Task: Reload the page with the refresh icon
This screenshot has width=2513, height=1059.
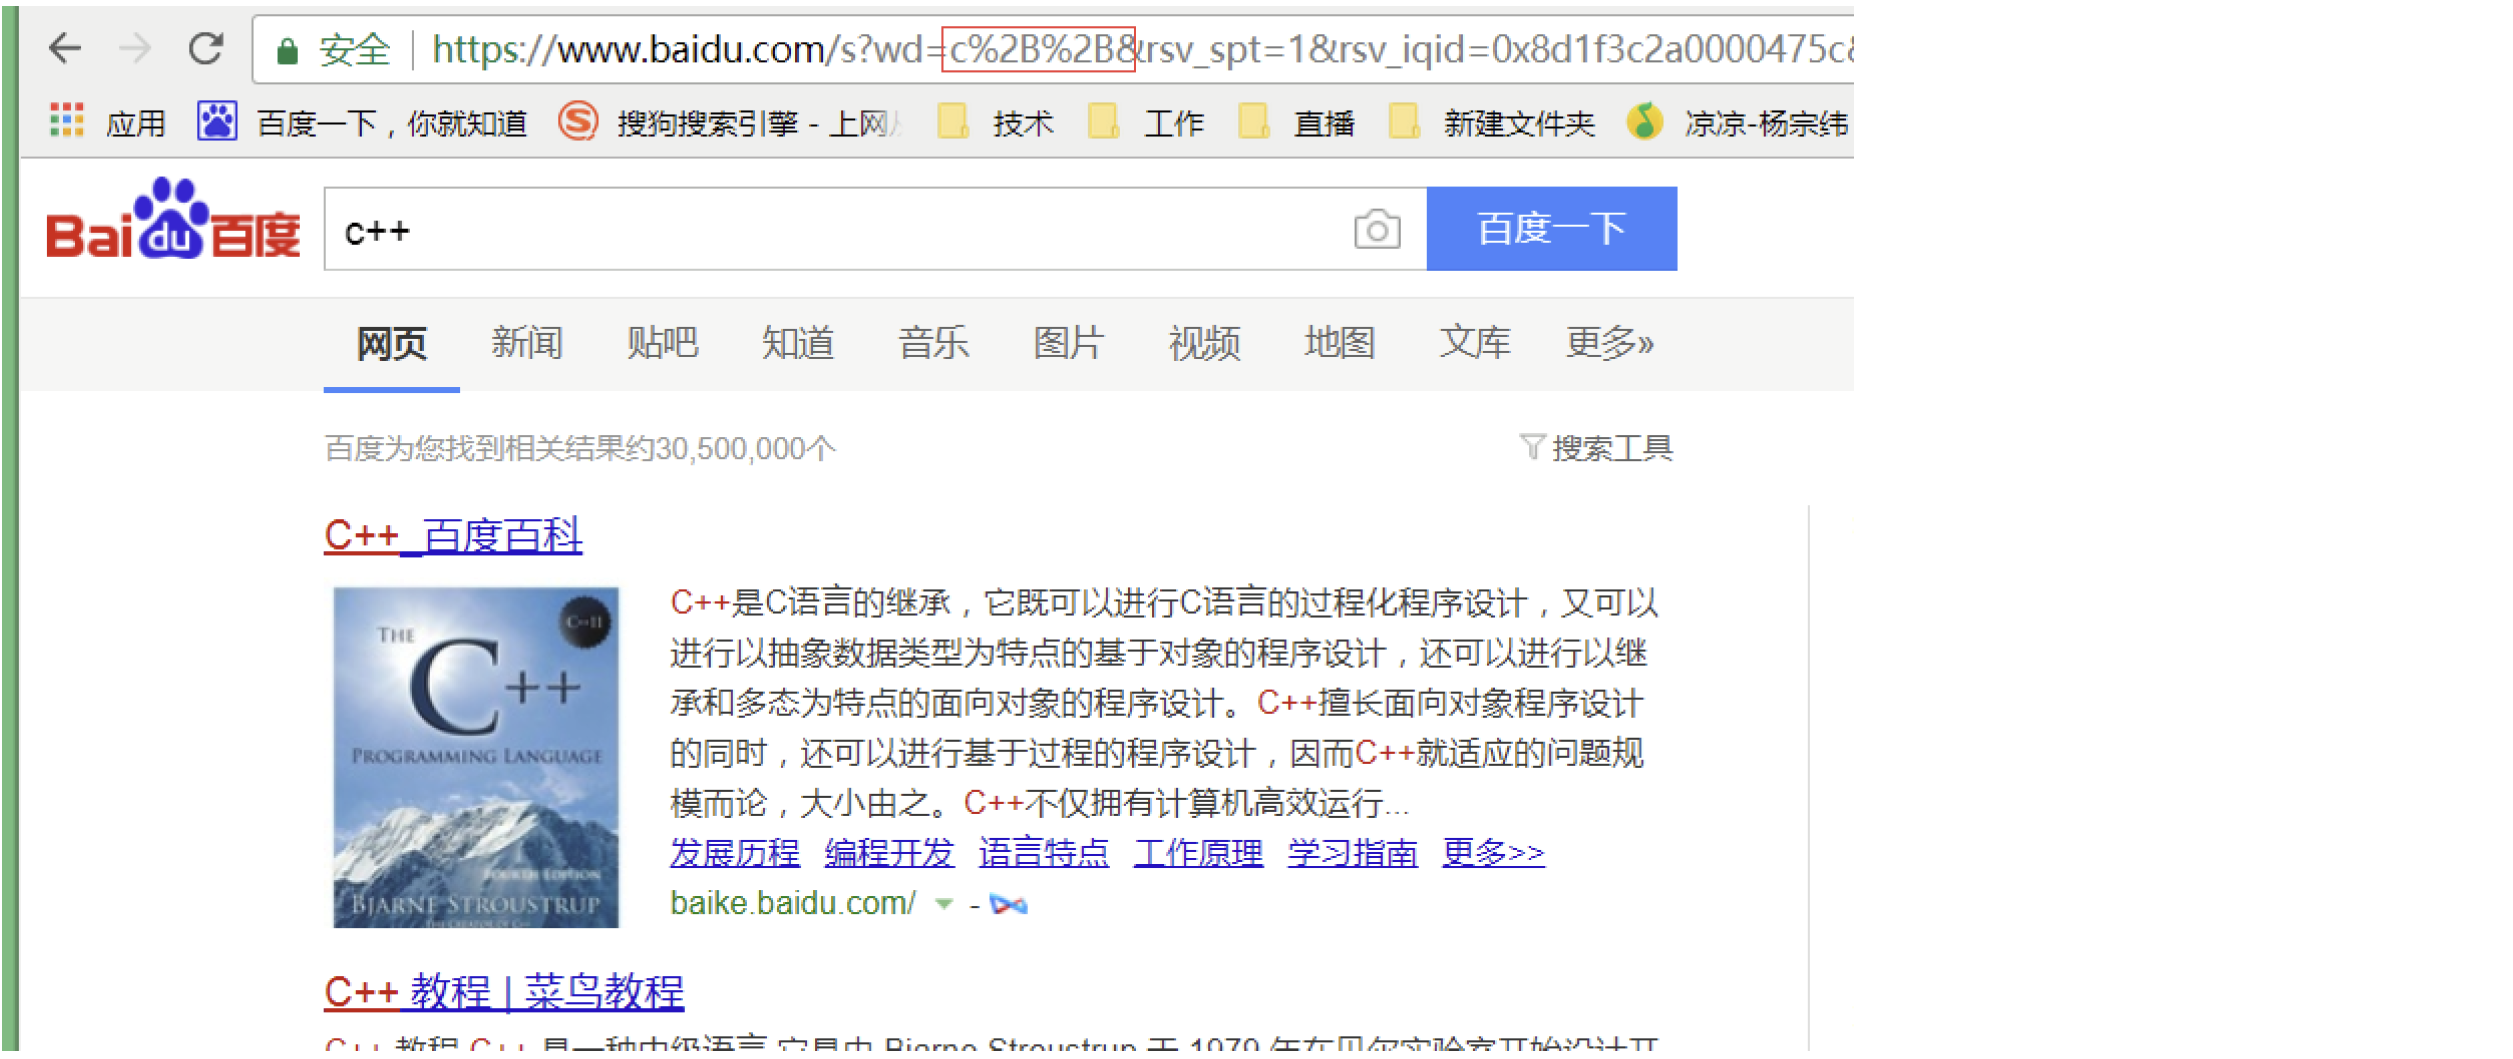Action: click(x=207, y=48)
